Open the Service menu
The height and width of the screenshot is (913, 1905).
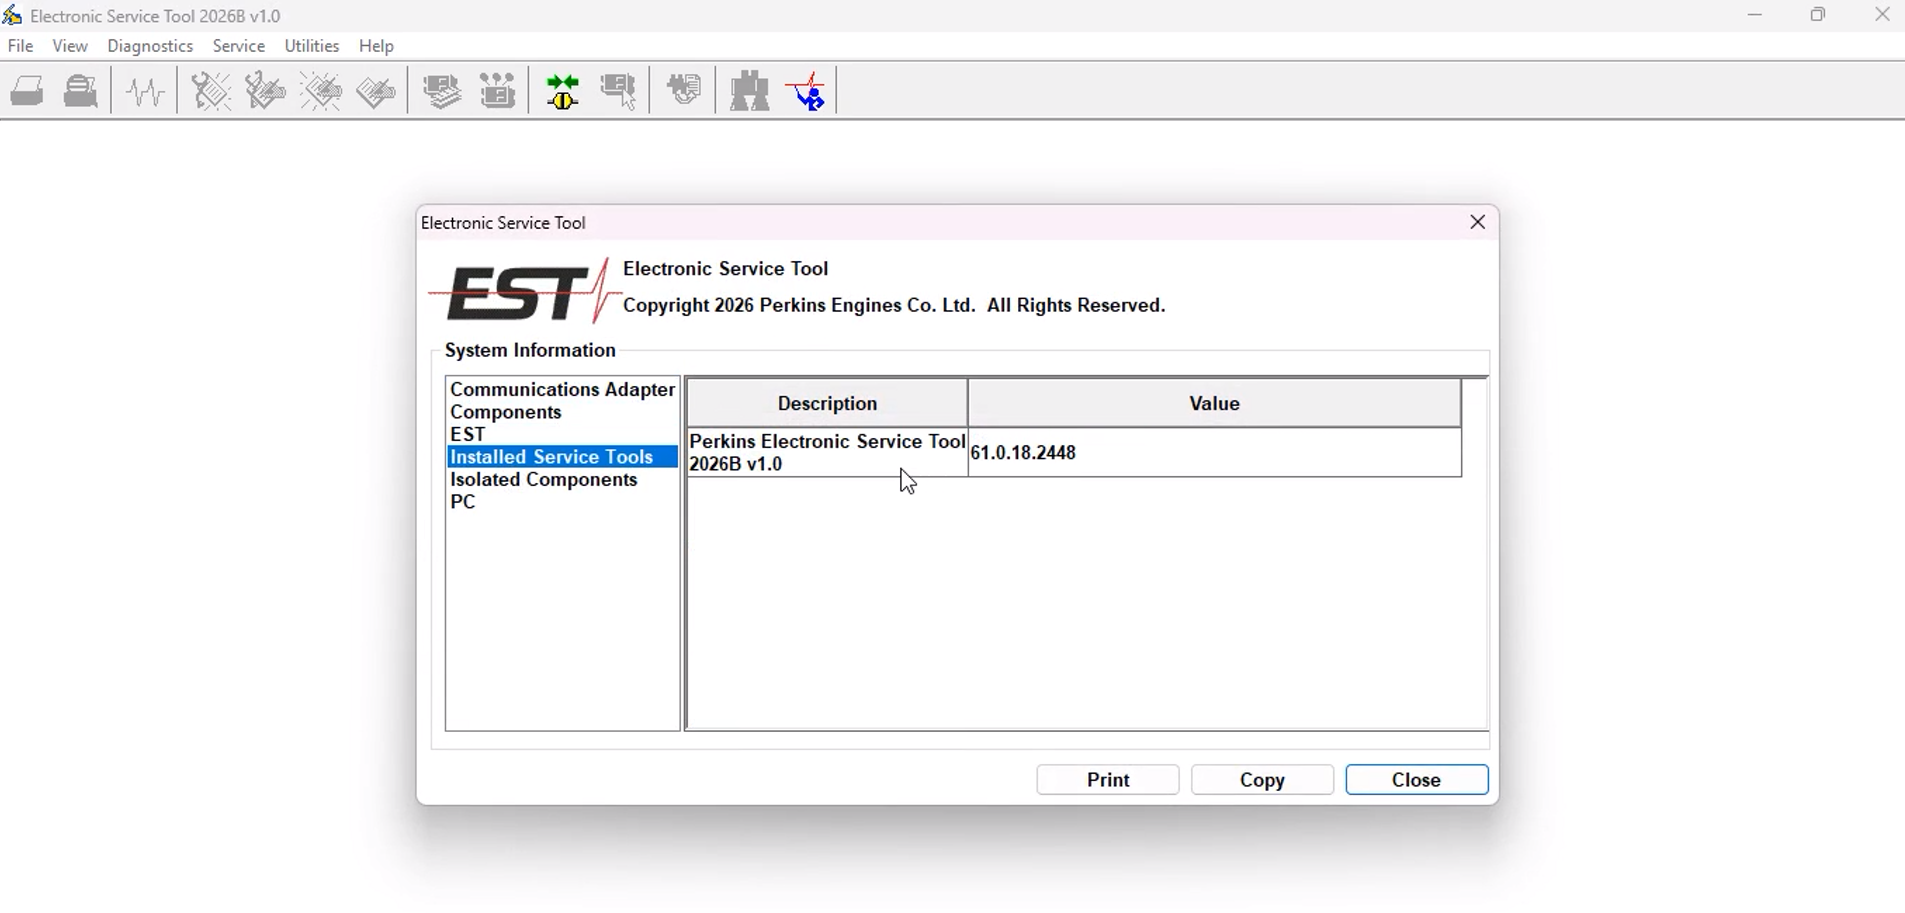[239, 46]
